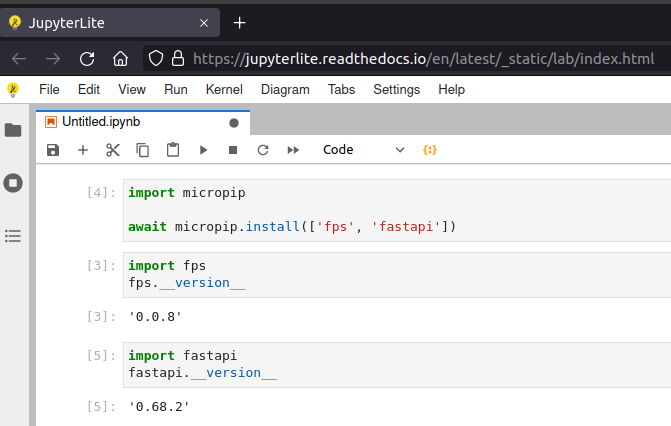The width and height of the screenshot is (671, 426).
Task: Click the [4]: cell prompt
Action: (x=101, y=193)
